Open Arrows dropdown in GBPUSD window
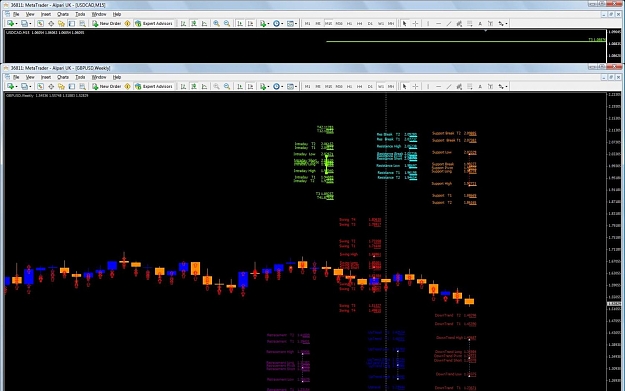This screenshot has height=391, width=625. tap(506, 86)
